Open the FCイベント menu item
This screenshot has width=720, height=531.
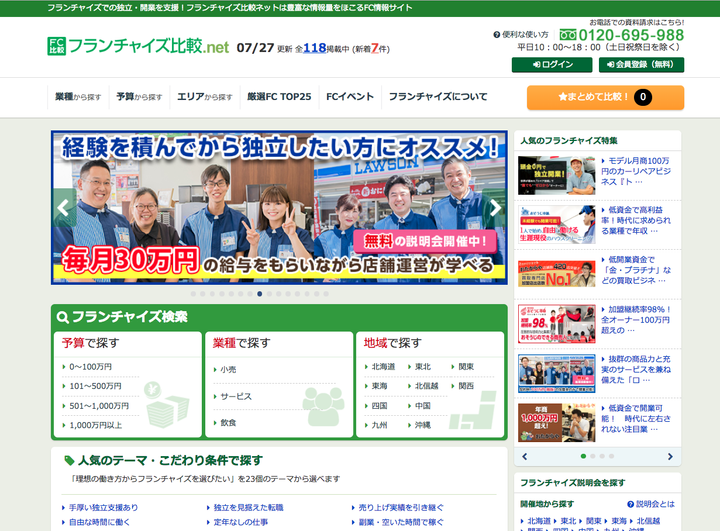click(350, 97)
